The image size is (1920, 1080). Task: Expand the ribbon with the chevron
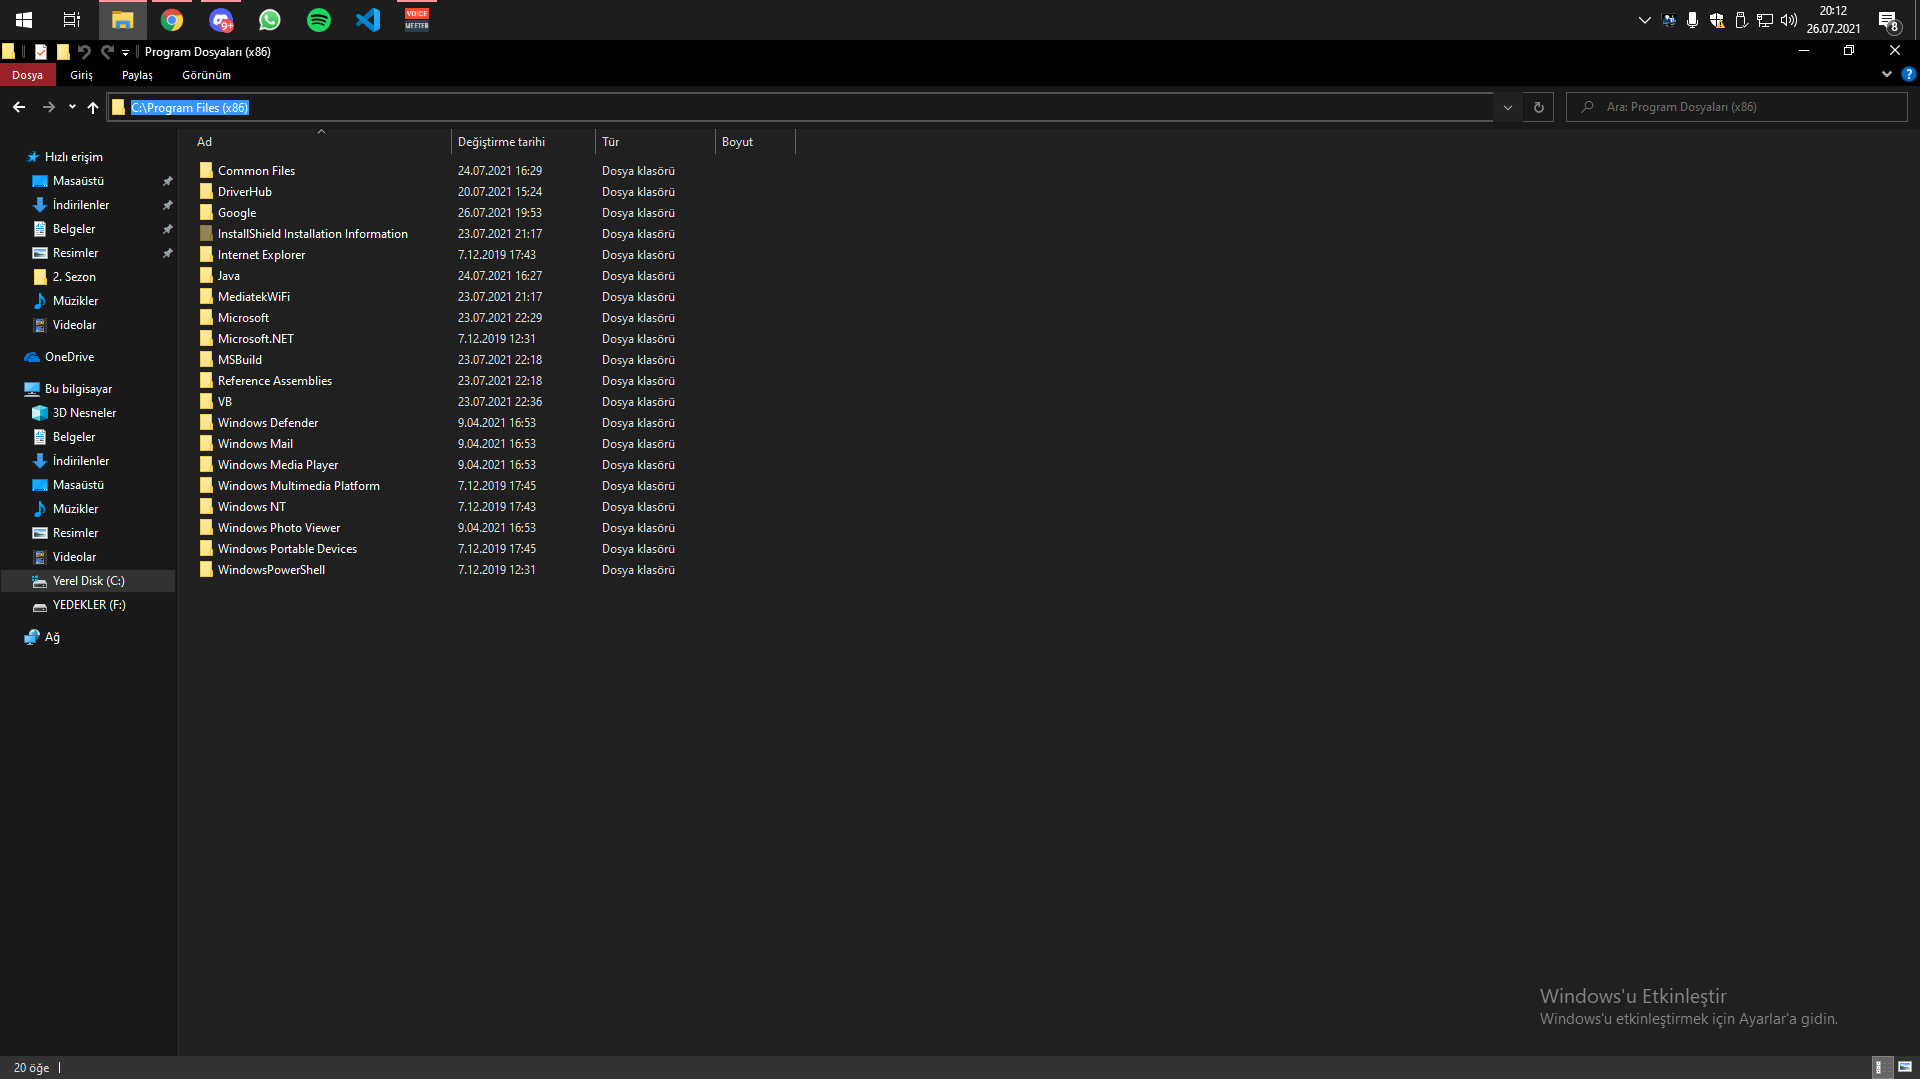1886,74
